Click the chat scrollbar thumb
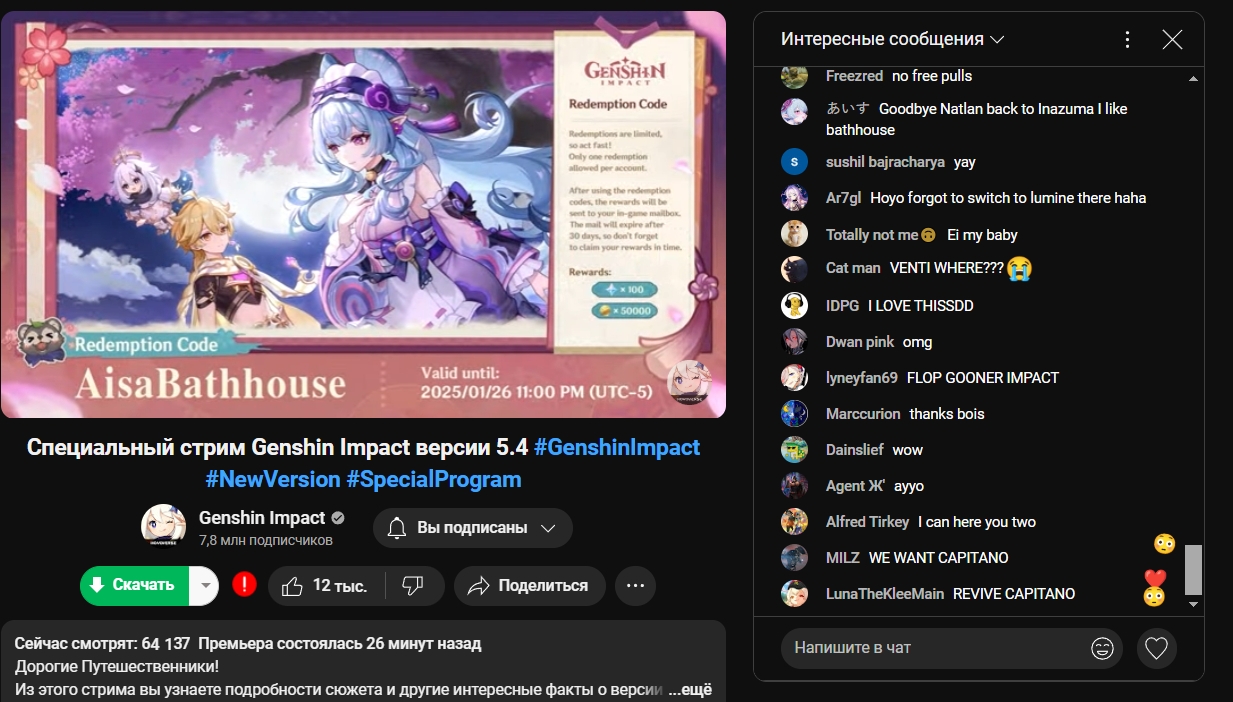Viewport: 1233px width, 702px height. [1193, 570]
